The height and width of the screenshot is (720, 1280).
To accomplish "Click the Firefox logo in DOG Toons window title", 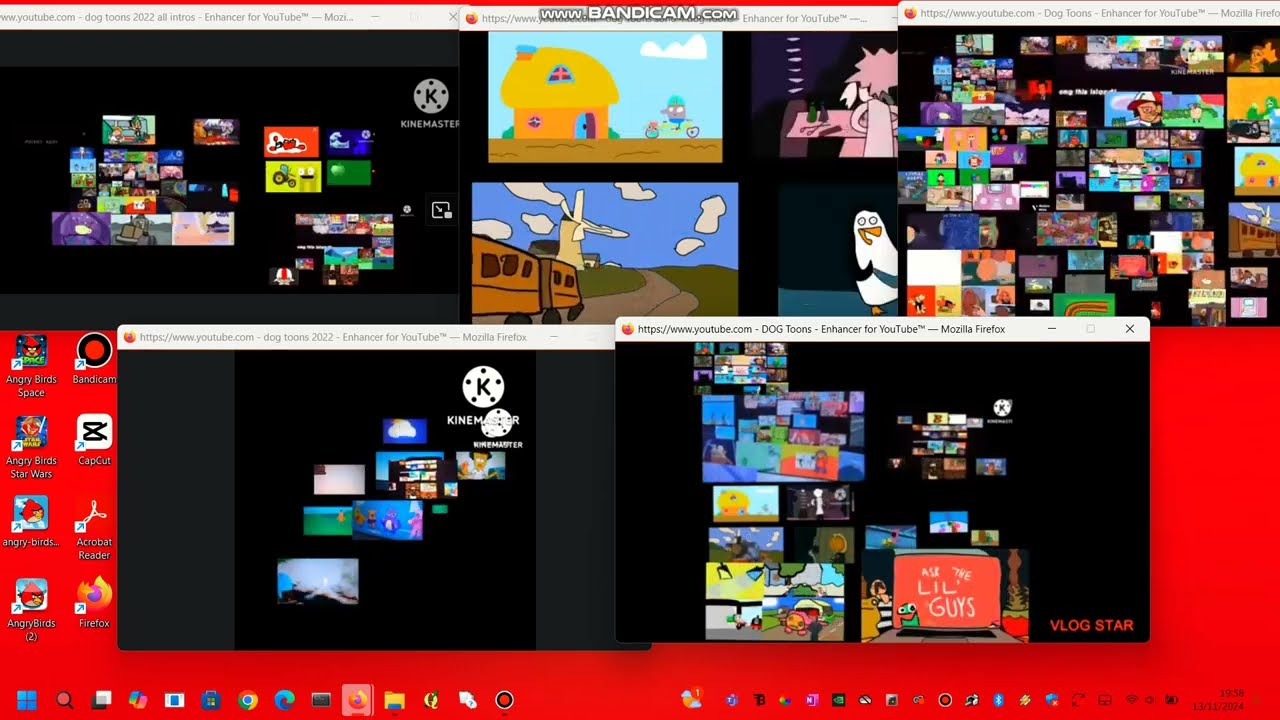I will 627,329.
